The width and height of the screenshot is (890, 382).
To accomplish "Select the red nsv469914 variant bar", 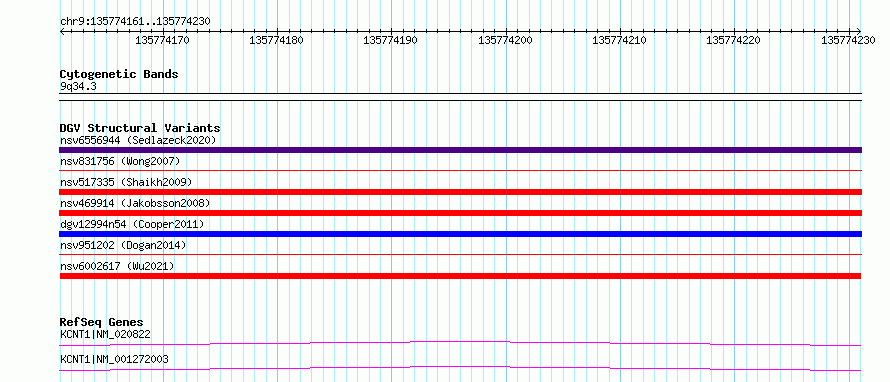I will [x=460, y=213].
